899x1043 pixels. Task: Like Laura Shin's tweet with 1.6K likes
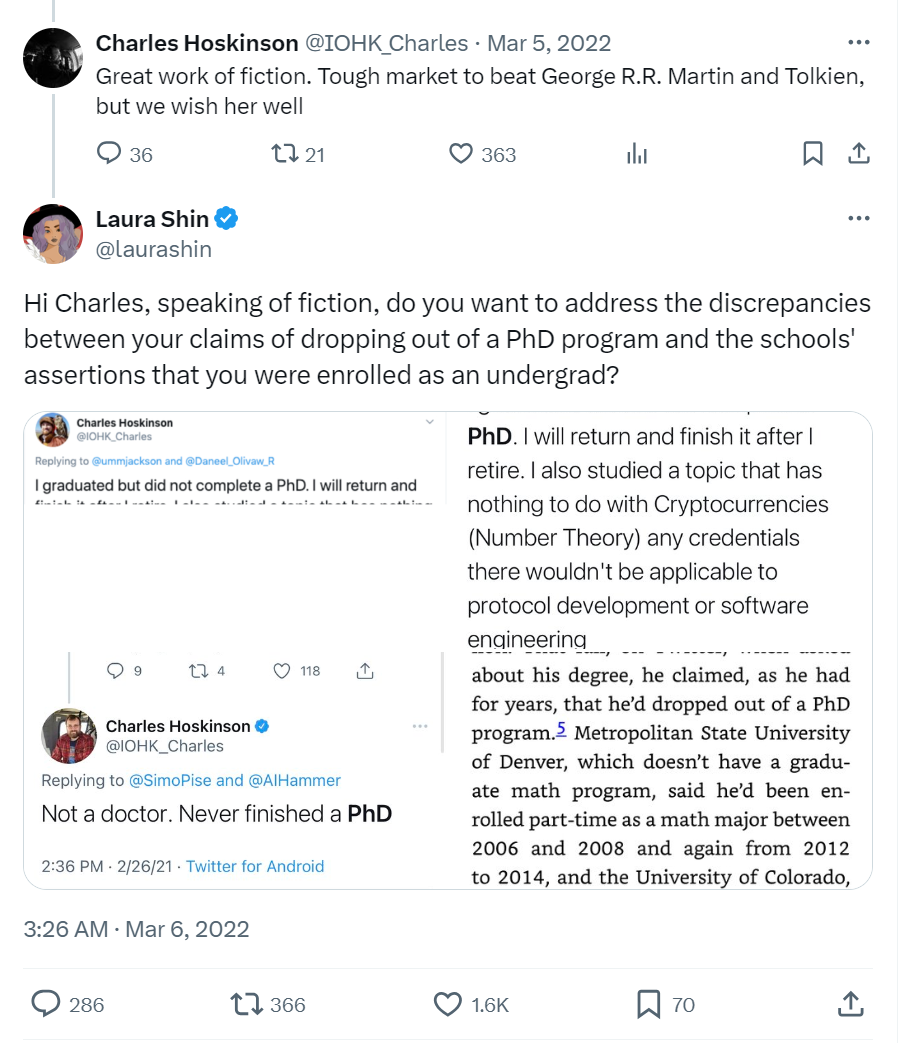pyautogui.click(x=447, y=1004)
